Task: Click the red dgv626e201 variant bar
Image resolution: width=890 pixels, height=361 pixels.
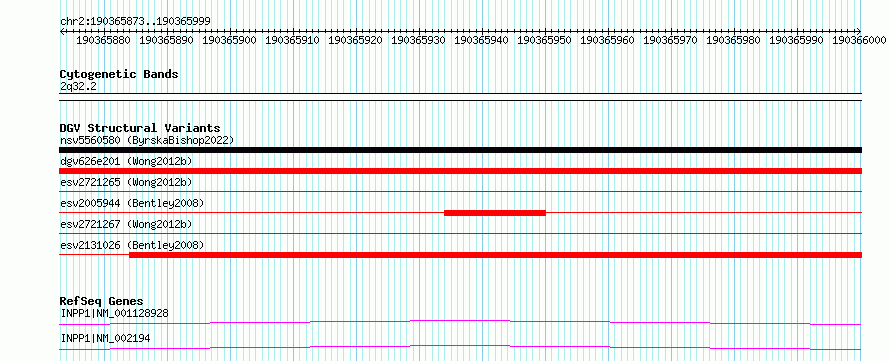Action: click(460, 171)
